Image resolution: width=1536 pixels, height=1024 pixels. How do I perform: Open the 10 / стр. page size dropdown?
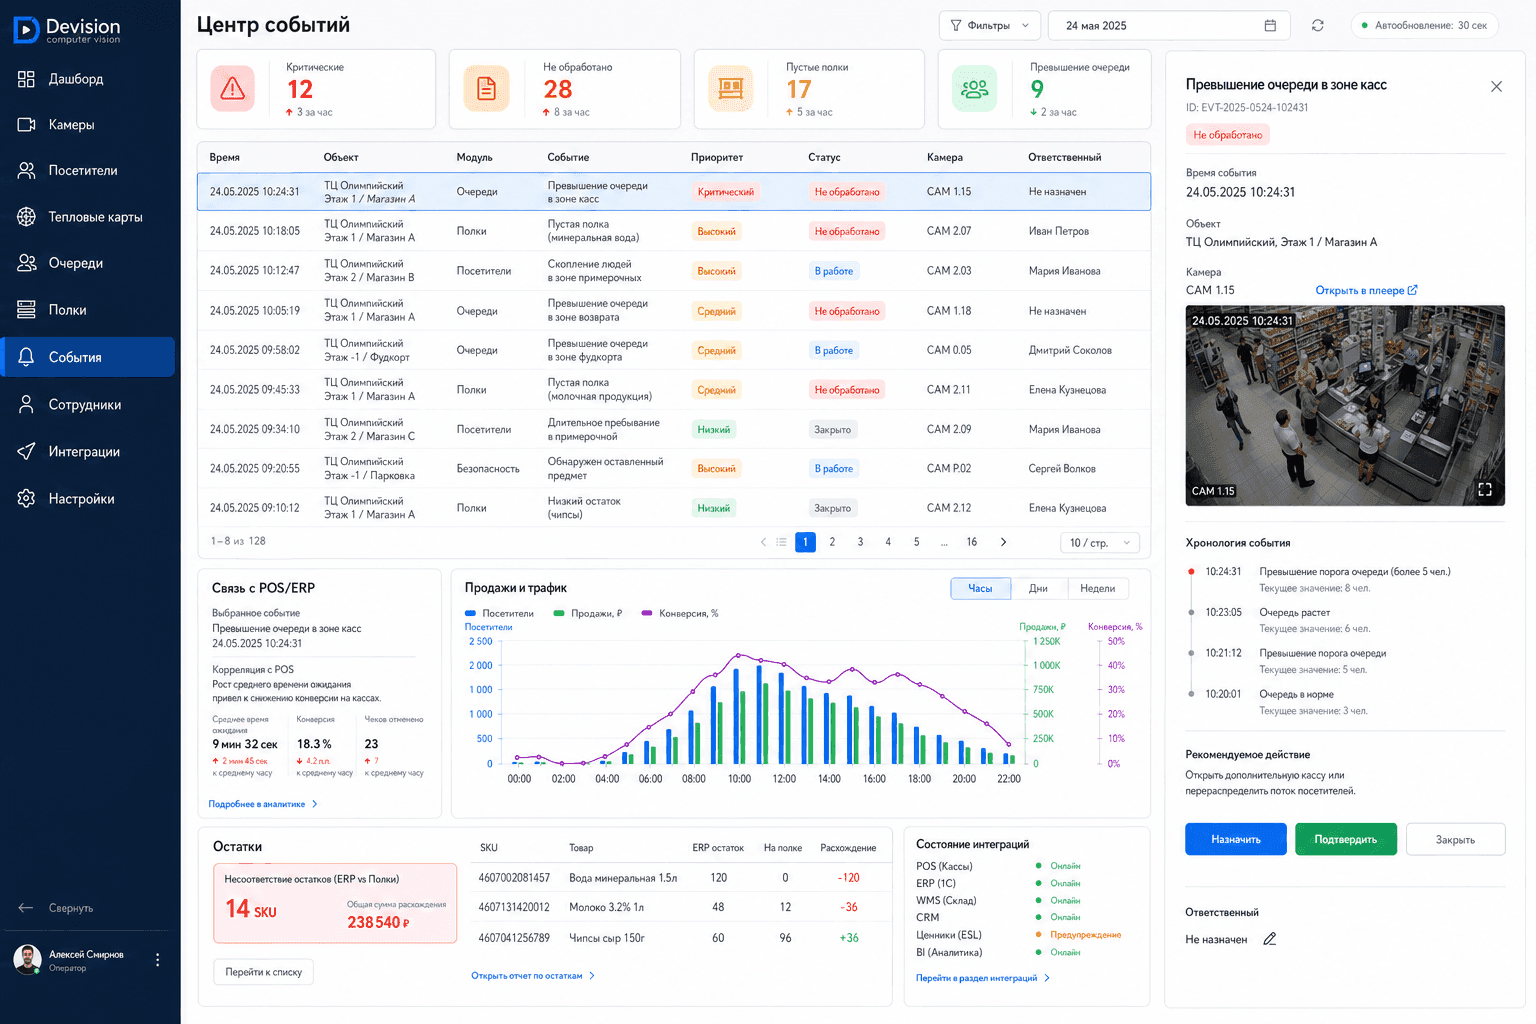point(1100,542)
